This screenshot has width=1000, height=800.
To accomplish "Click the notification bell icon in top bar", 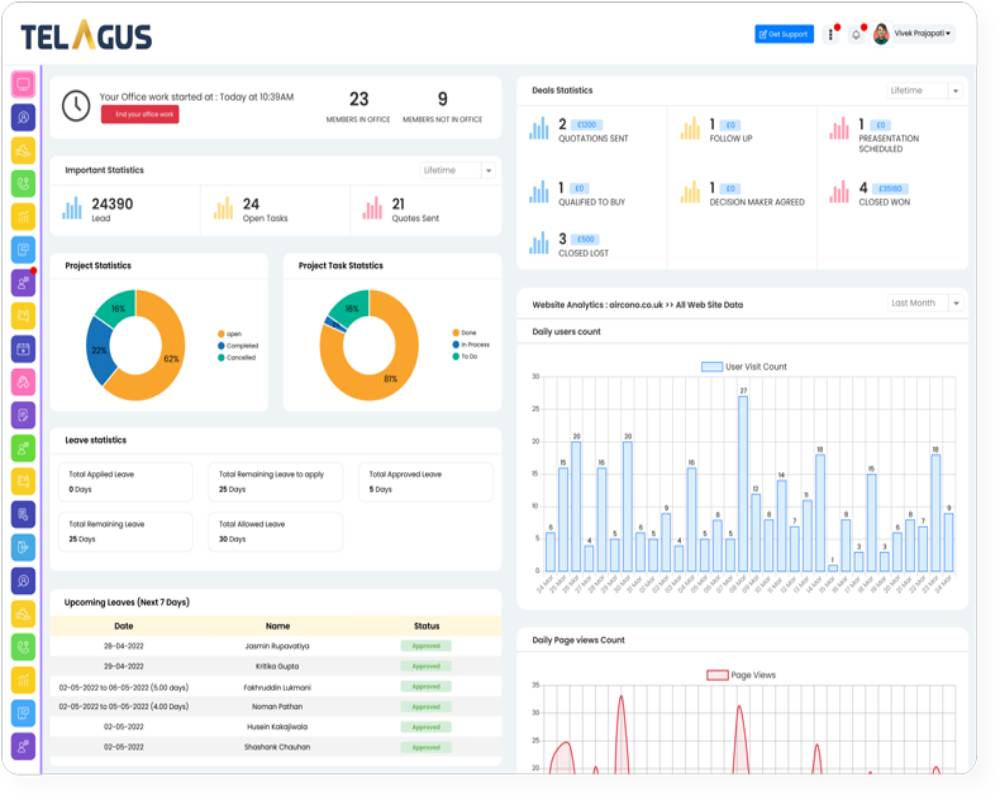I will (857, 33).
